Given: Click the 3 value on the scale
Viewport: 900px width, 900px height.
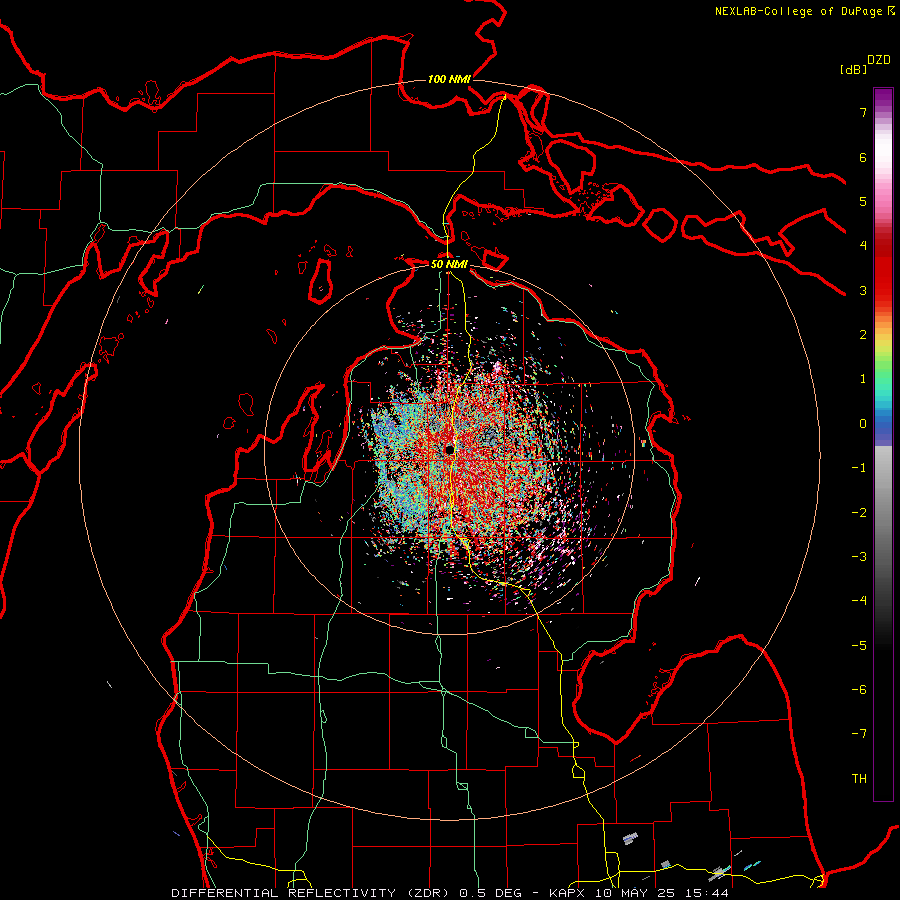Looking at the screenshot, I should 863,290.
